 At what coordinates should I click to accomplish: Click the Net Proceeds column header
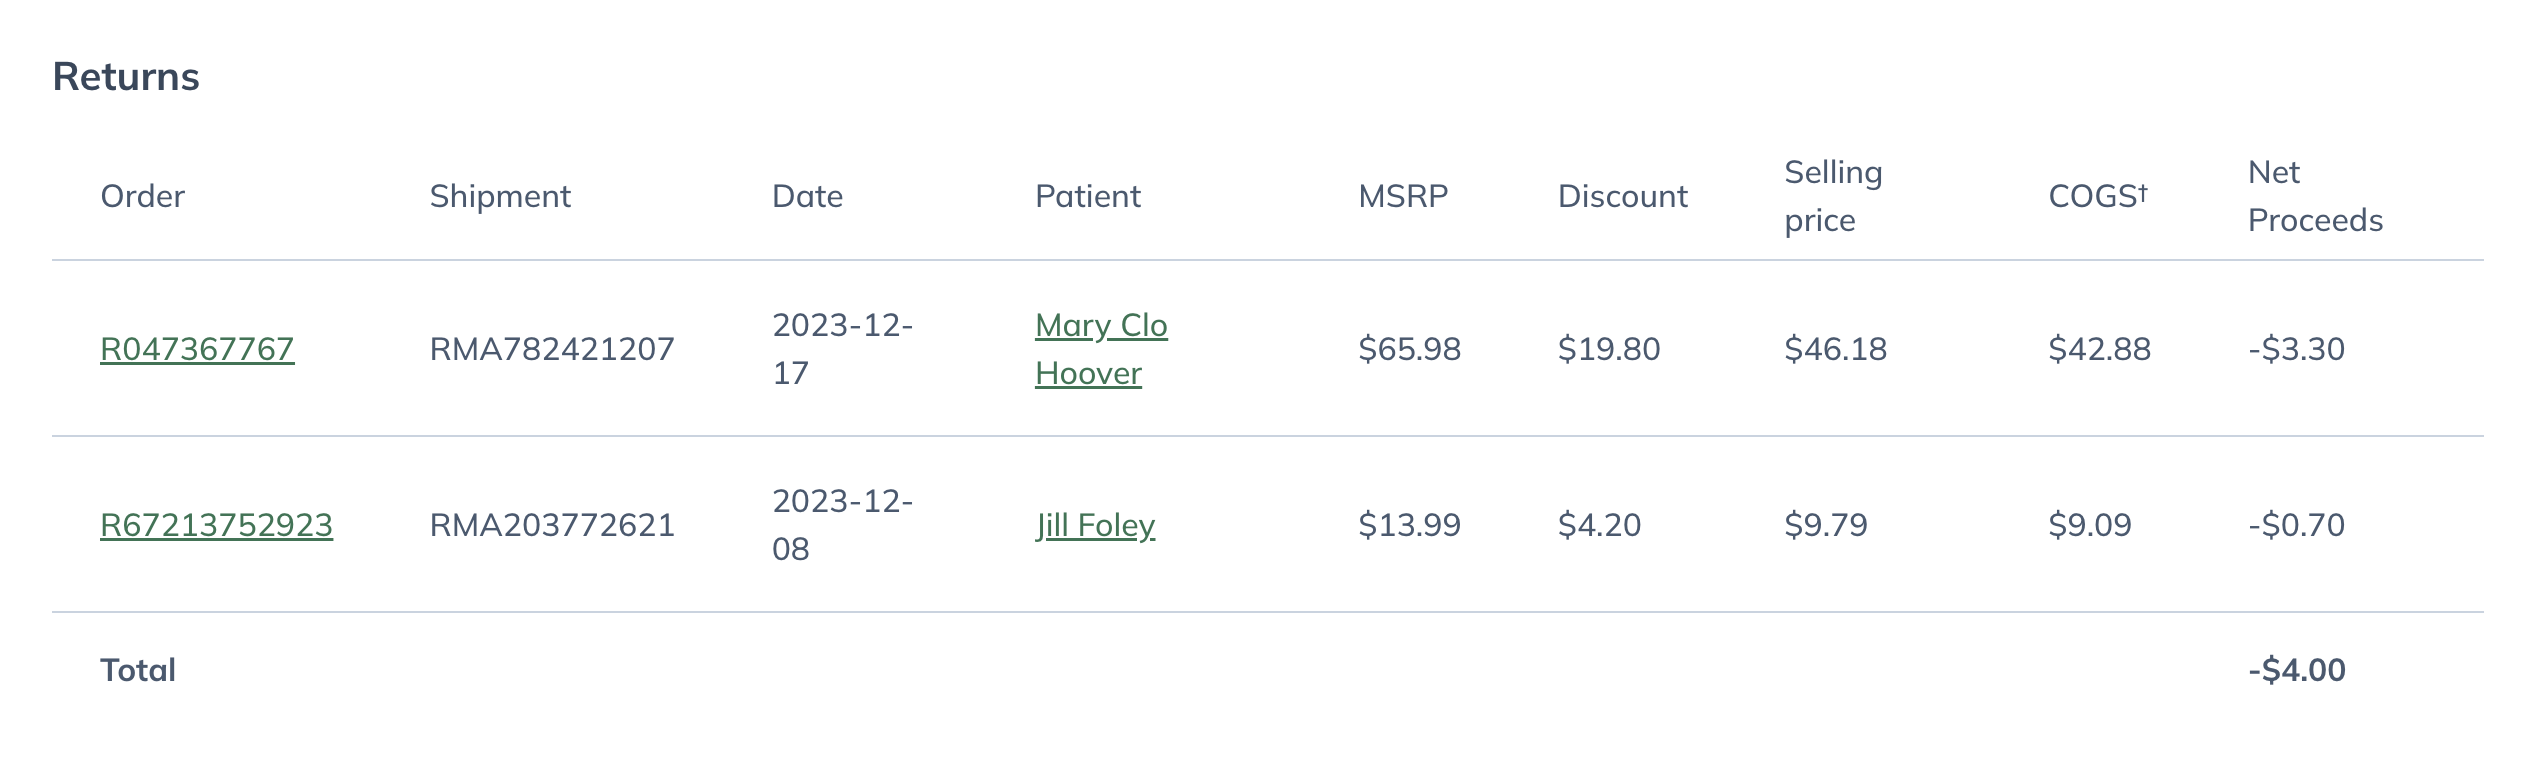pyautogui.click(x=2315, y=196)
